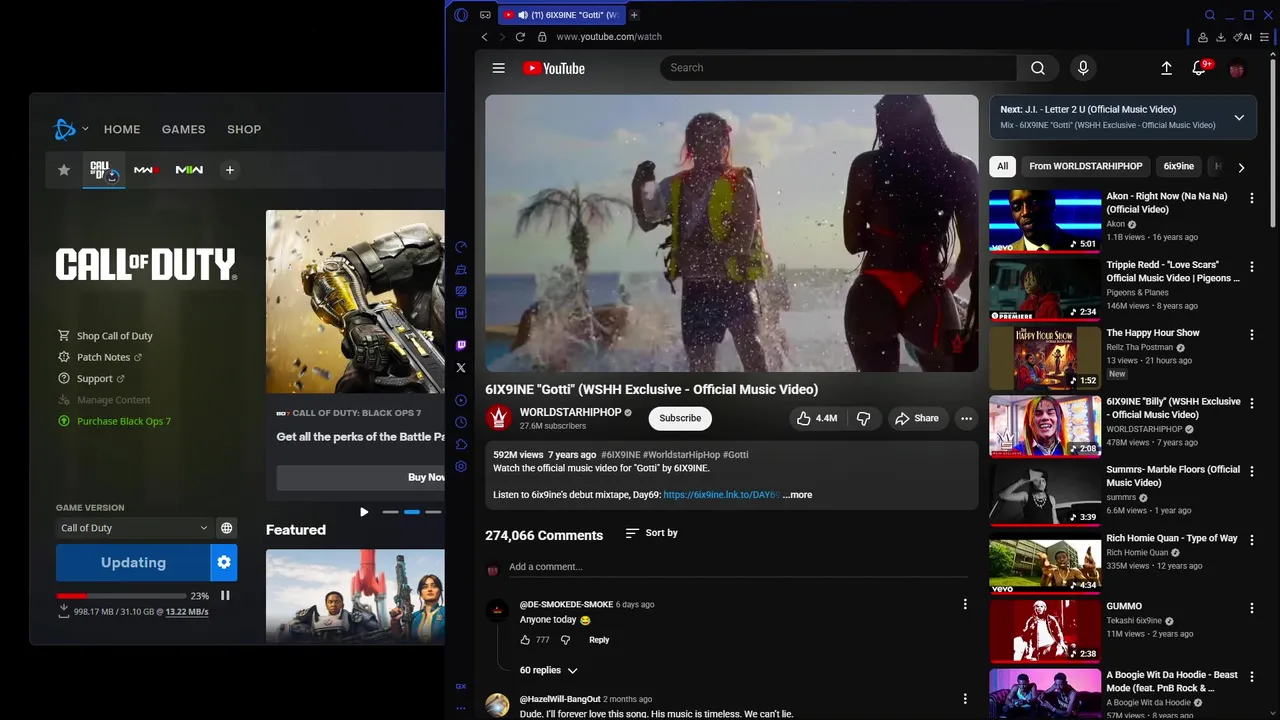This screenshot has width=1280, height=720.
Task: Click the favorites star icon in Battle.net
Action: click(x=64, y=170)
